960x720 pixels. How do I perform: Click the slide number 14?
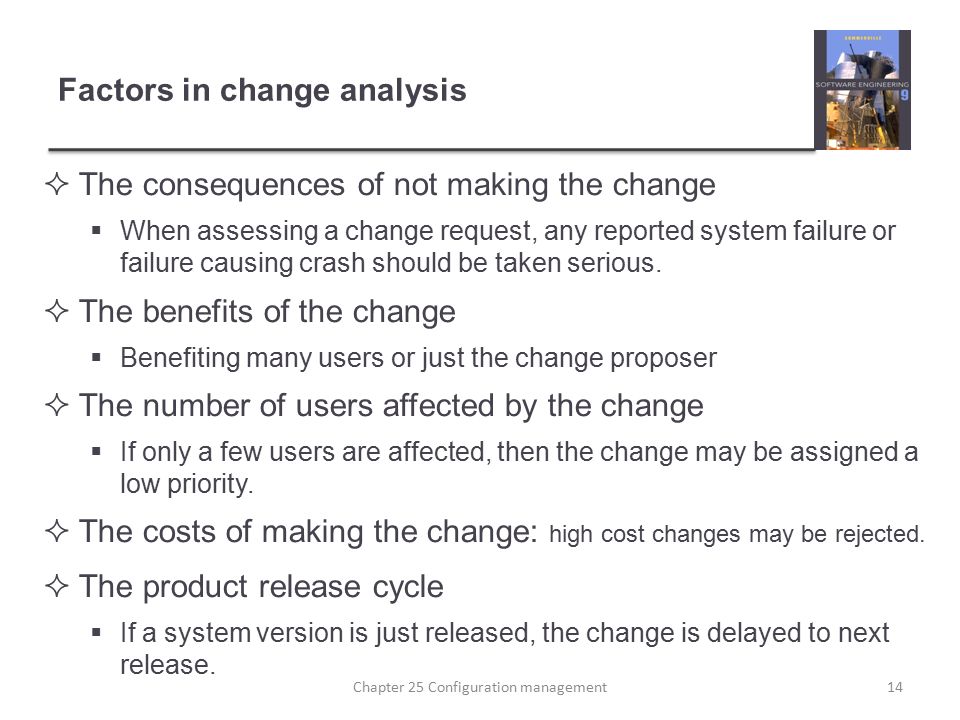pyautogui.click(x=894, y=687)
